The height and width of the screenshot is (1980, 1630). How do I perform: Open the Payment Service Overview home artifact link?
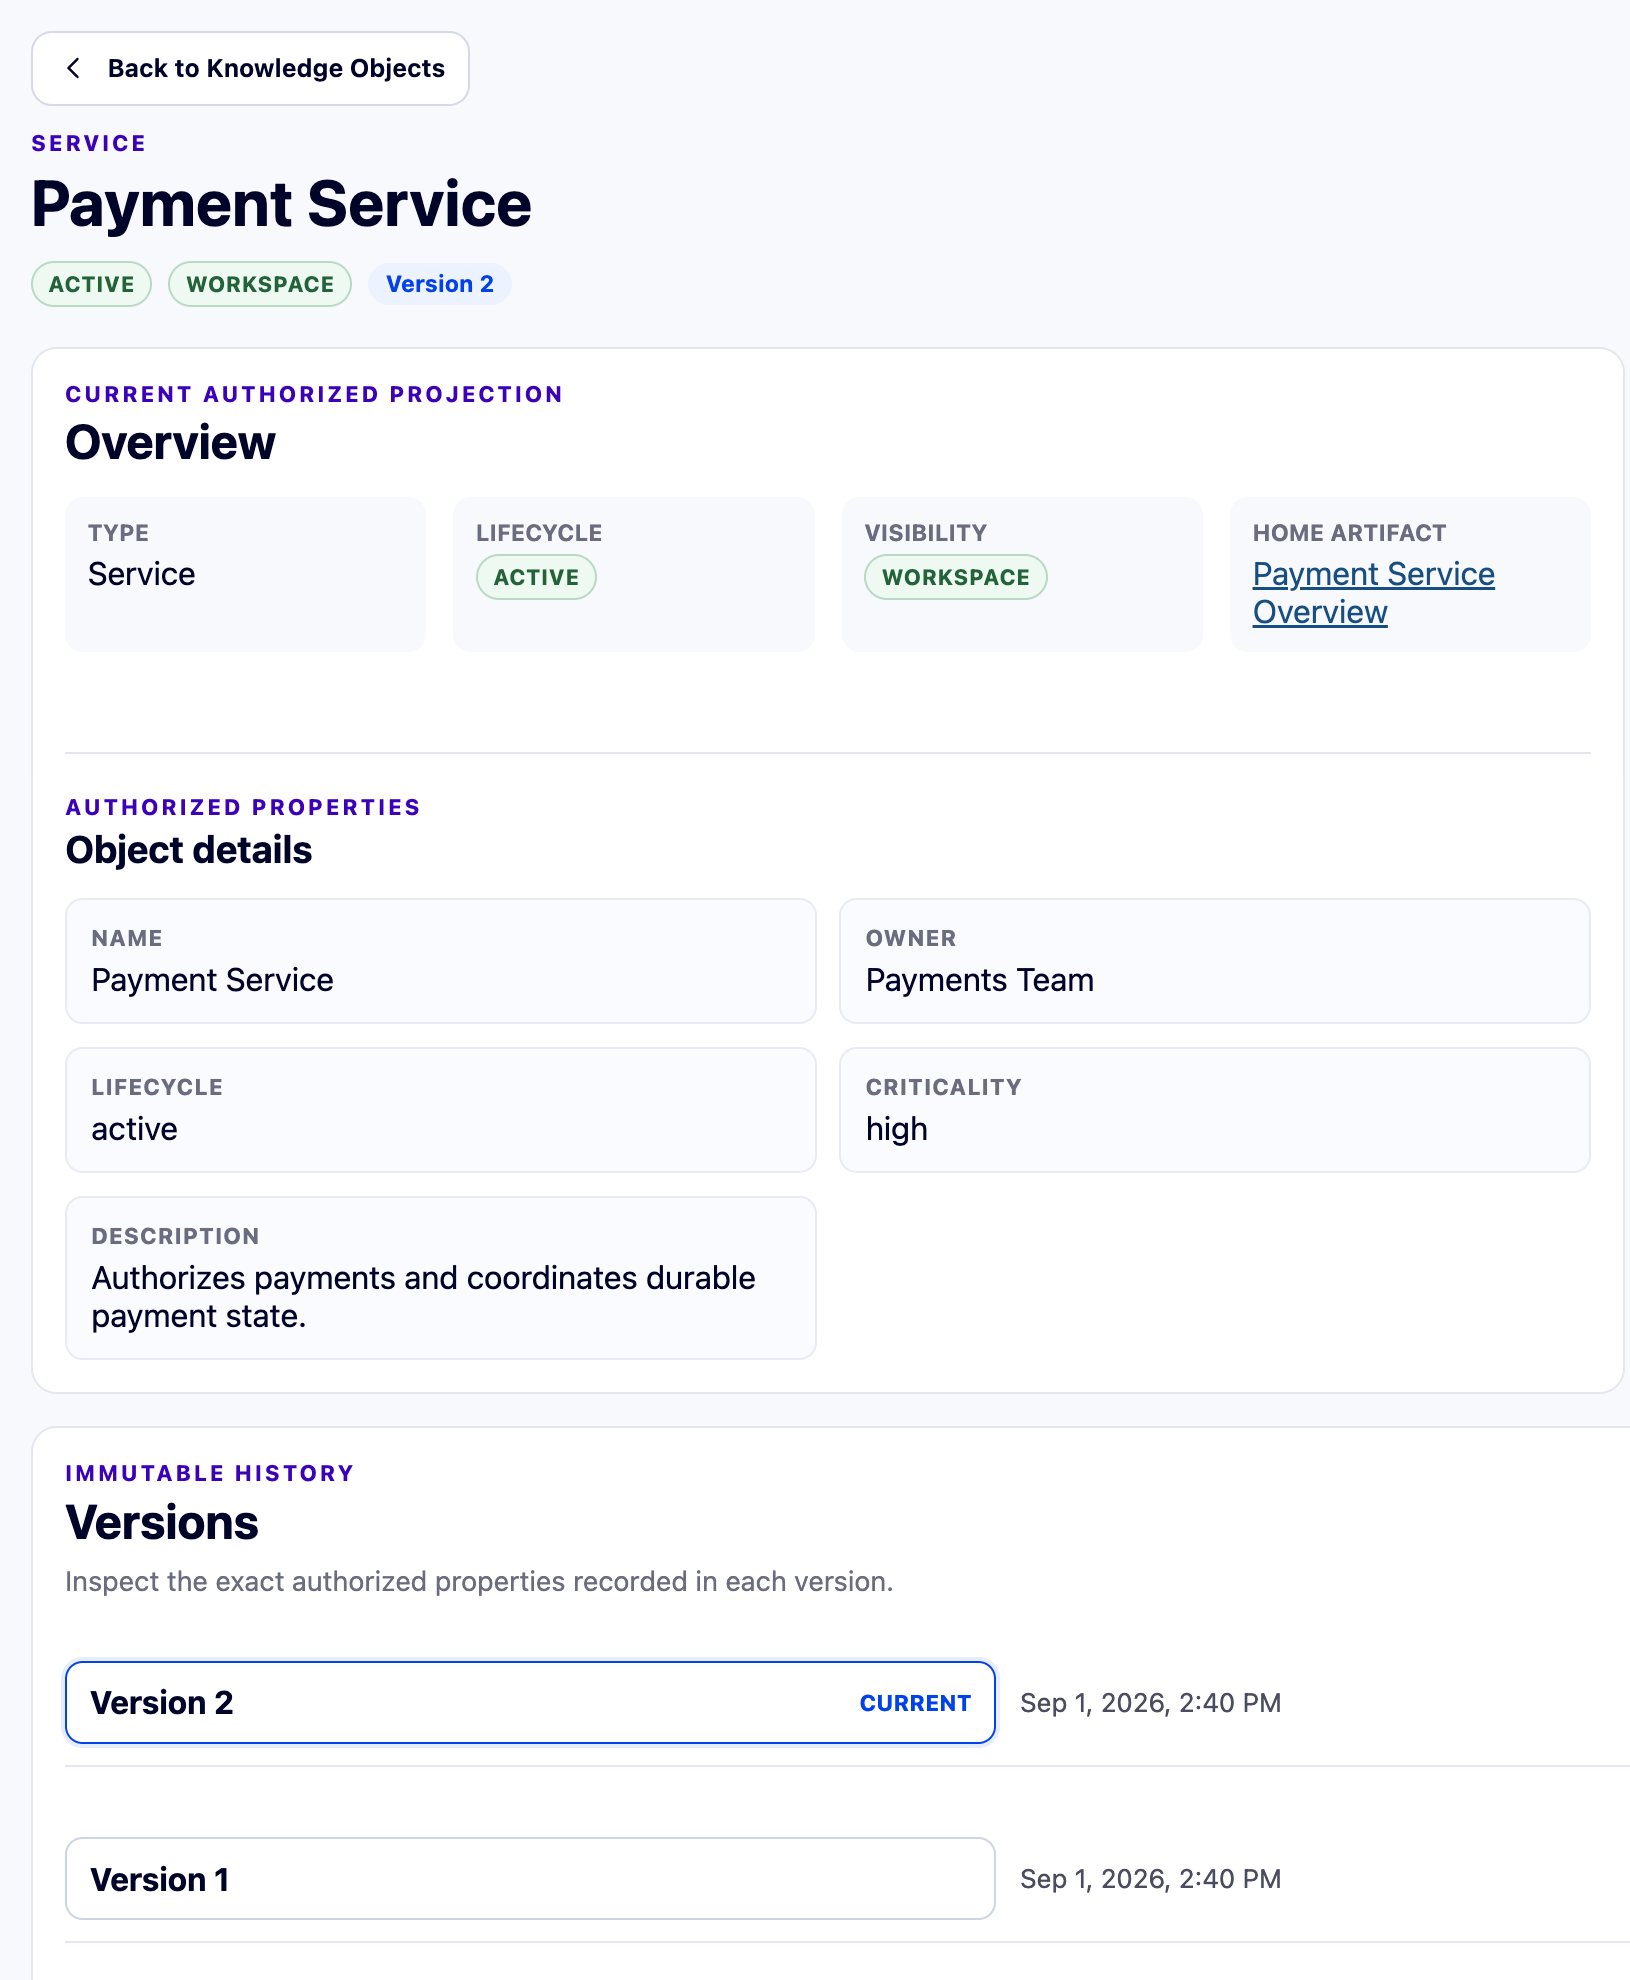1373,593
